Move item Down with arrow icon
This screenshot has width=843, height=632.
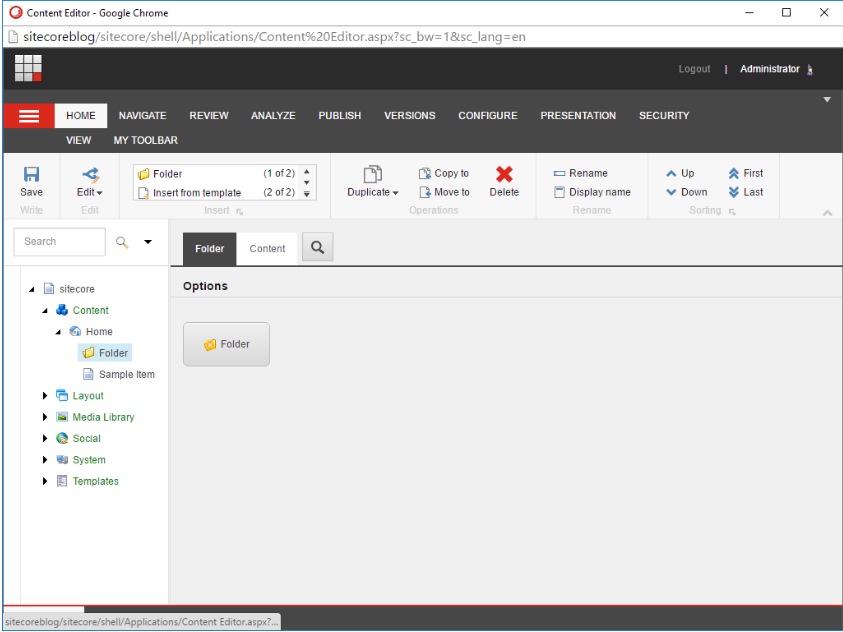671,192
